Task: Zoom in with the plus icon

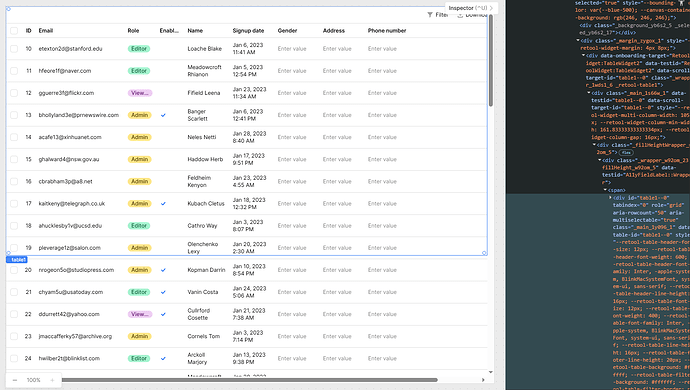Action: pos(52,380)
